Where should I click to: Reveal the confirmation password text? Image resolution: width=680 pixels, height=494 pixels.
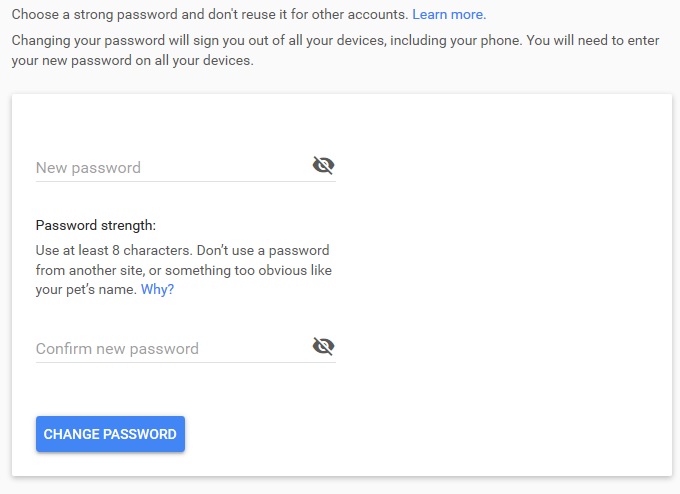tap(323, 347)
